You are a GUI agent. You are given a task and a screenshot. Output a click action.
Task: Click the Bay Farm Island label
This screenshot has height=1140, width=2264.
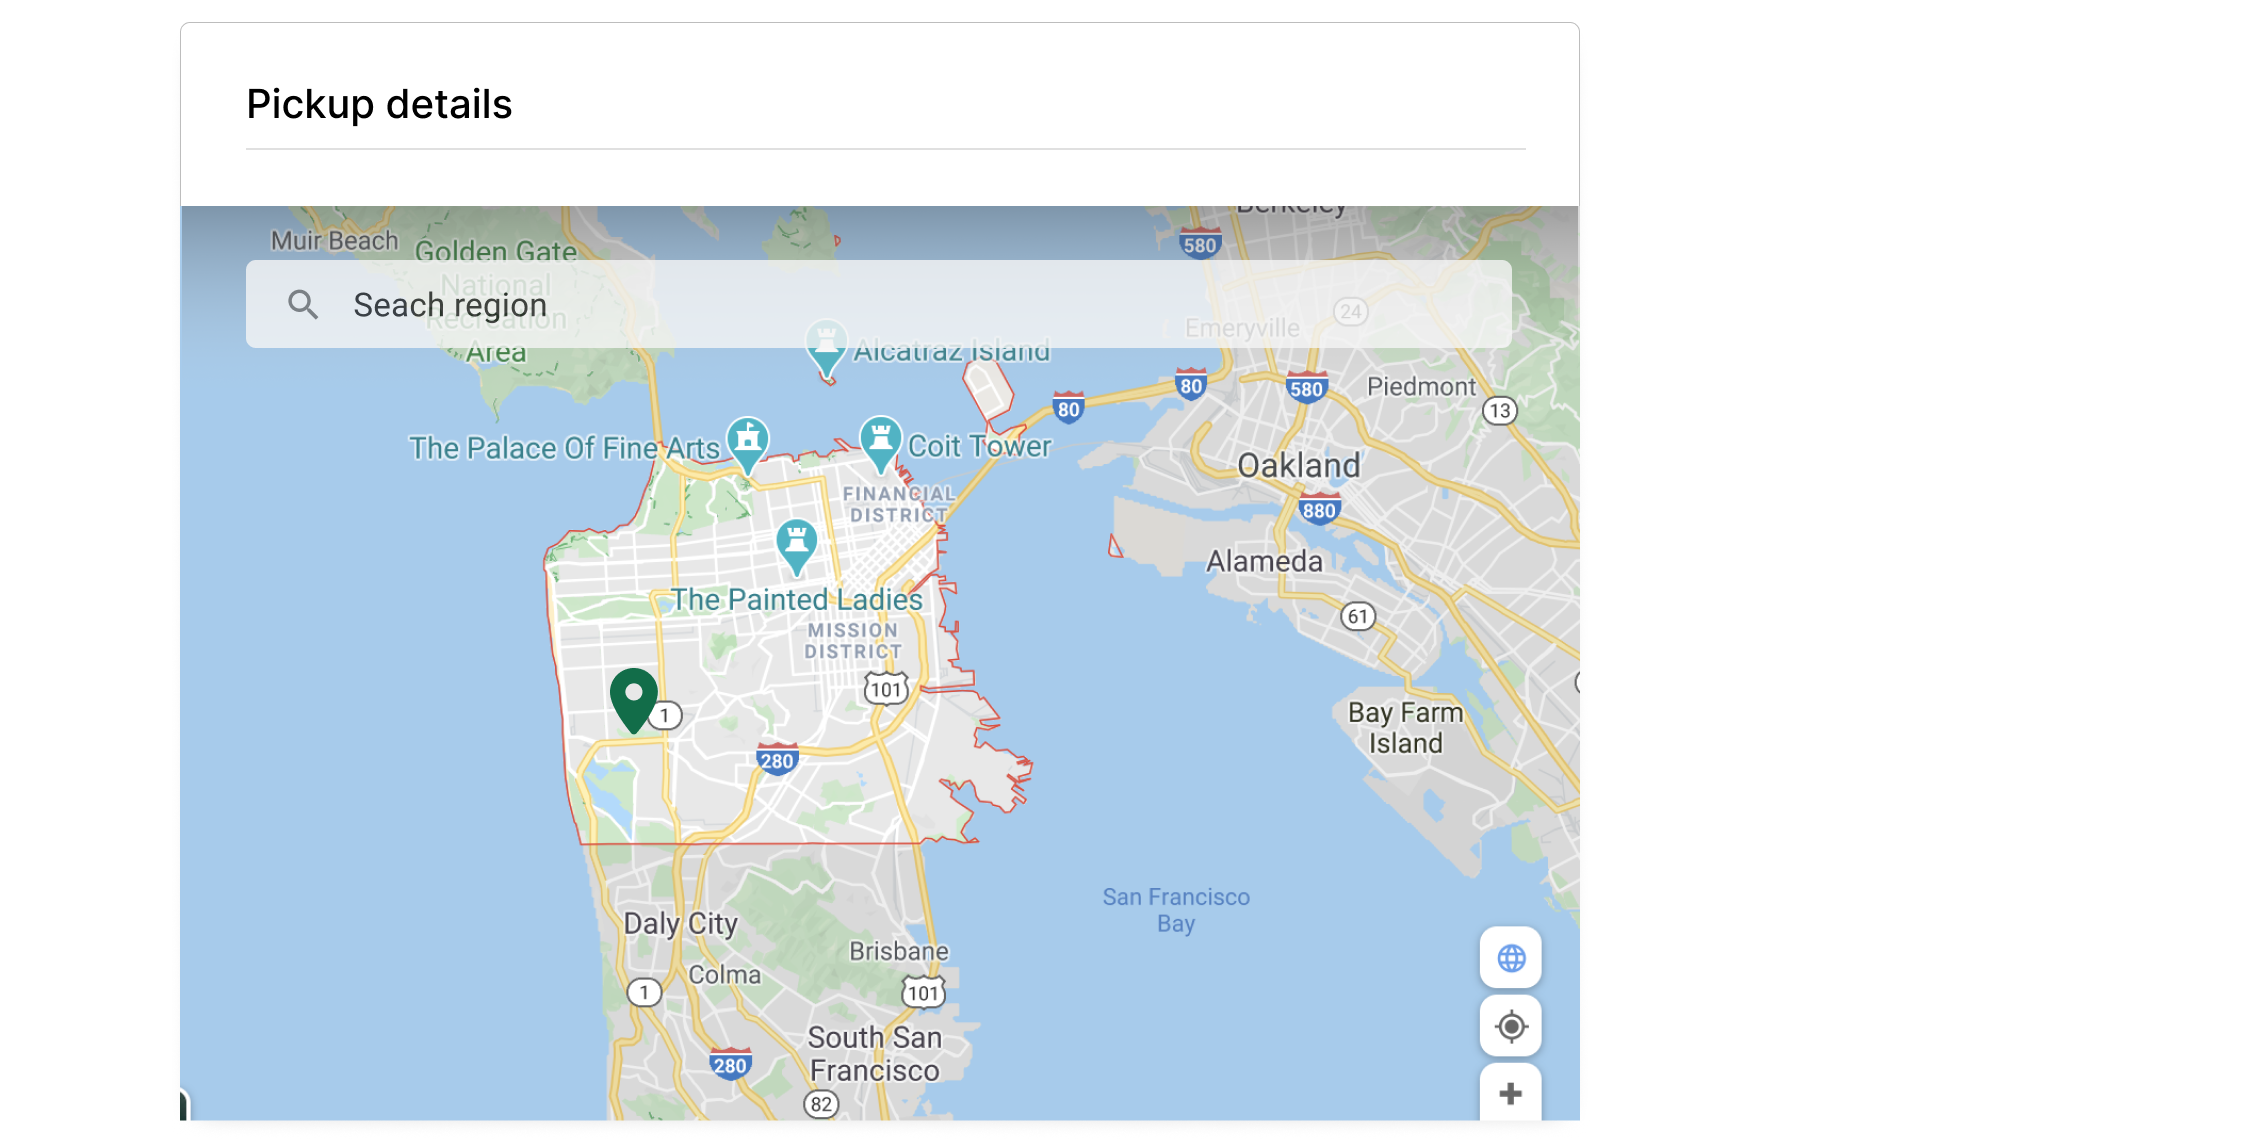(1405, 728)
